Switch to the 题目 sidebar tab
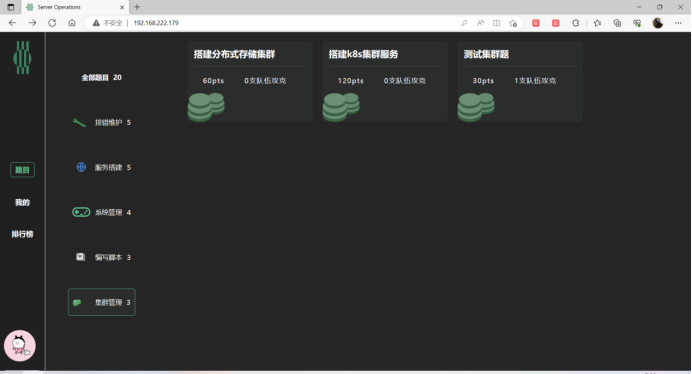Screen dimensions: 692x374 (x=23, y=170)
